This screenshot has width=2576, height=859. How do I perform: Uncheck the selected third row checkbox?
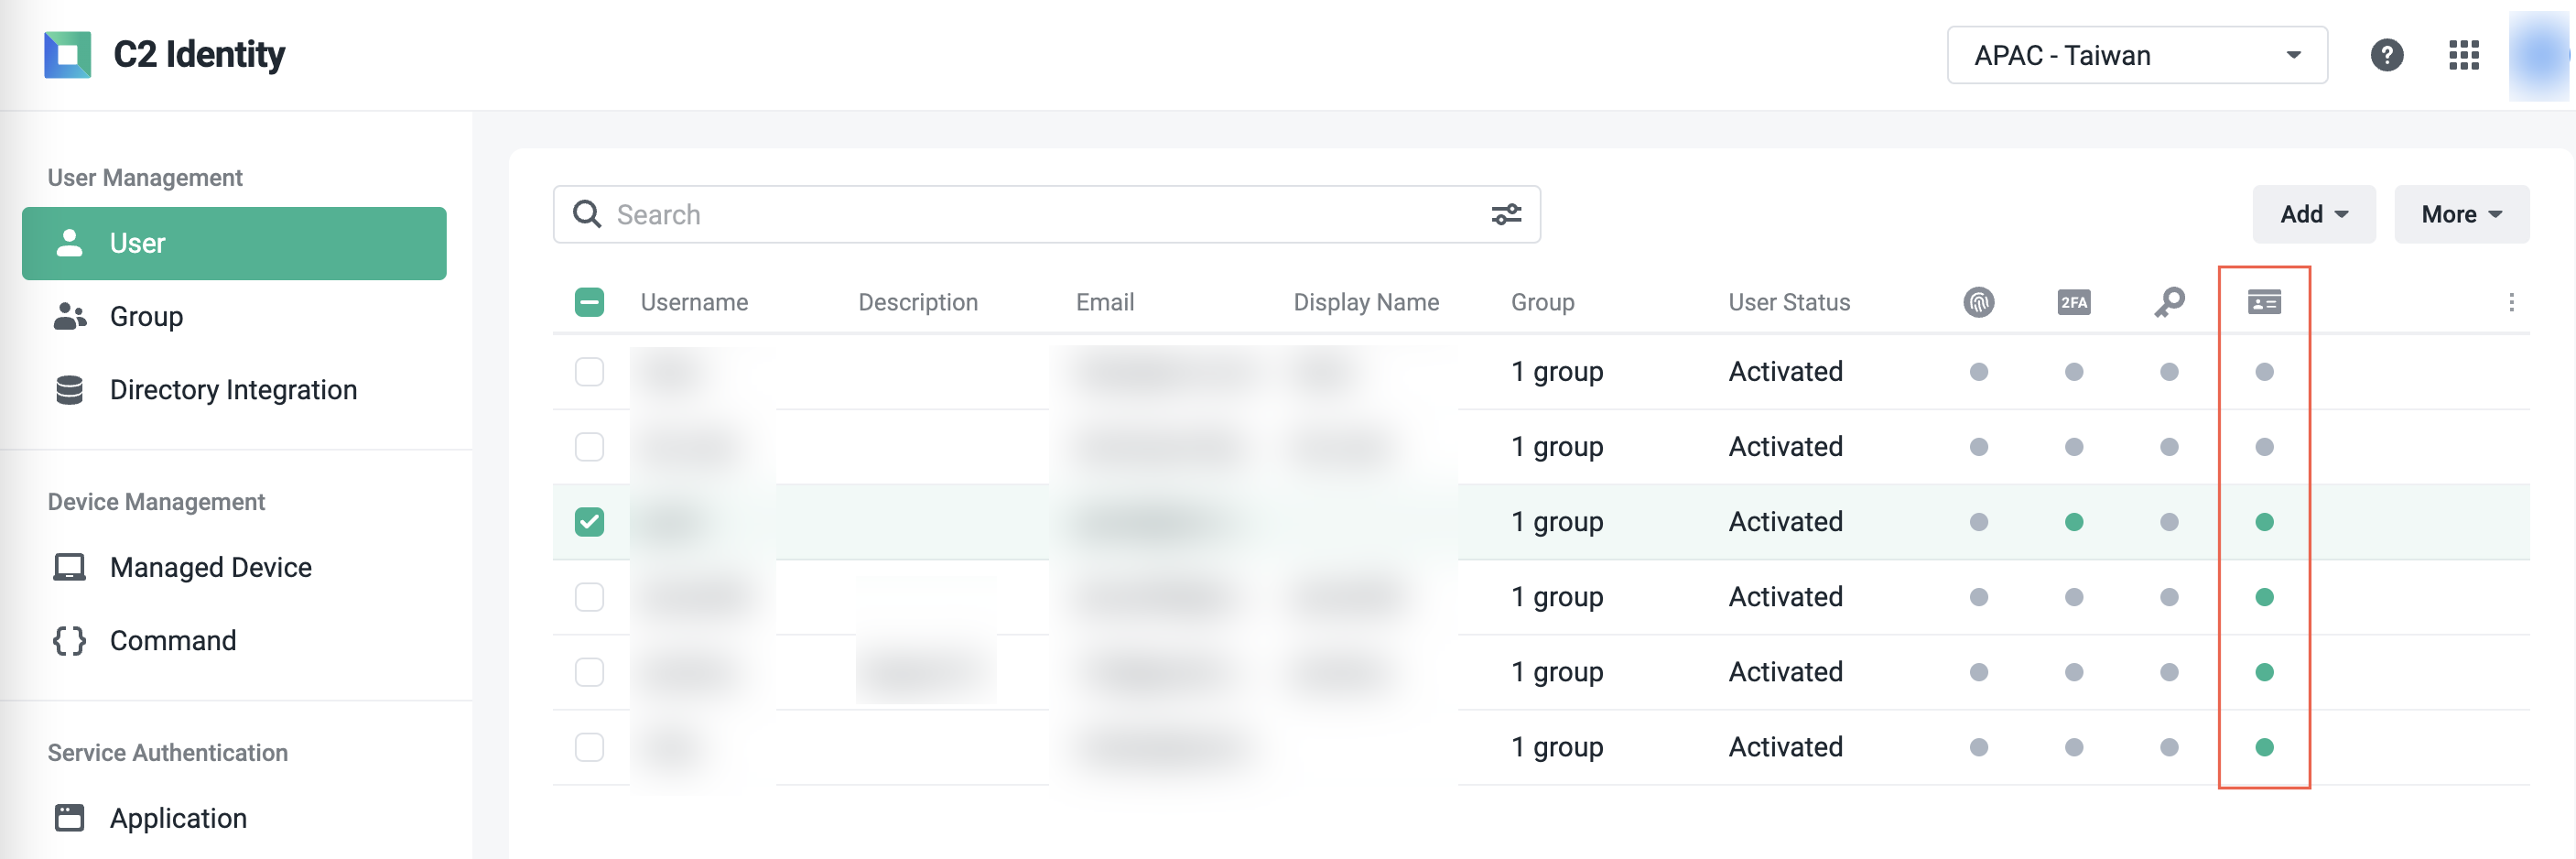(589, 522)
